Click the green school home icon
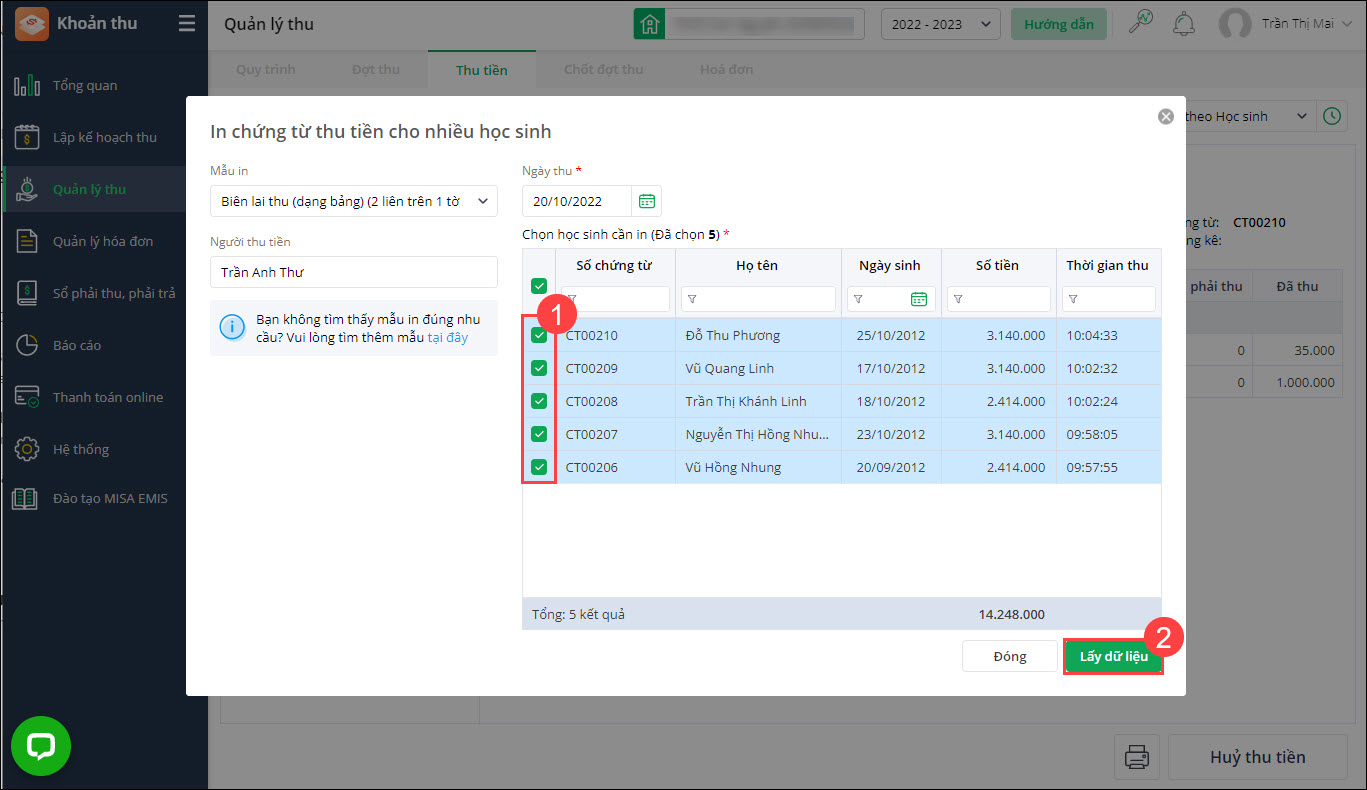 pyautogui.click(x=650, y=24)
